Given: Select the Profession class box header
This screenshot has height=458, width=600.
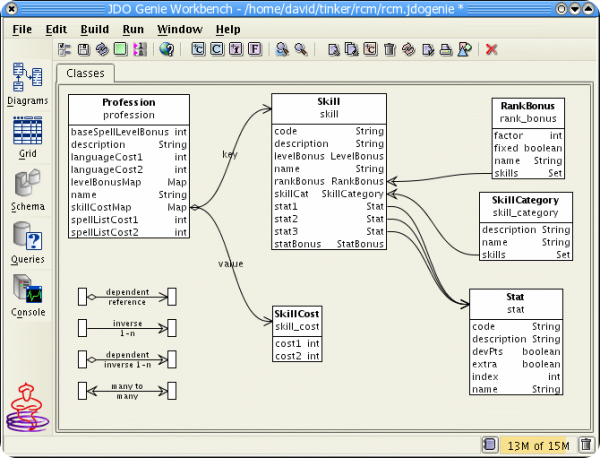Looking at the screenshot, I should coord(129,102).
